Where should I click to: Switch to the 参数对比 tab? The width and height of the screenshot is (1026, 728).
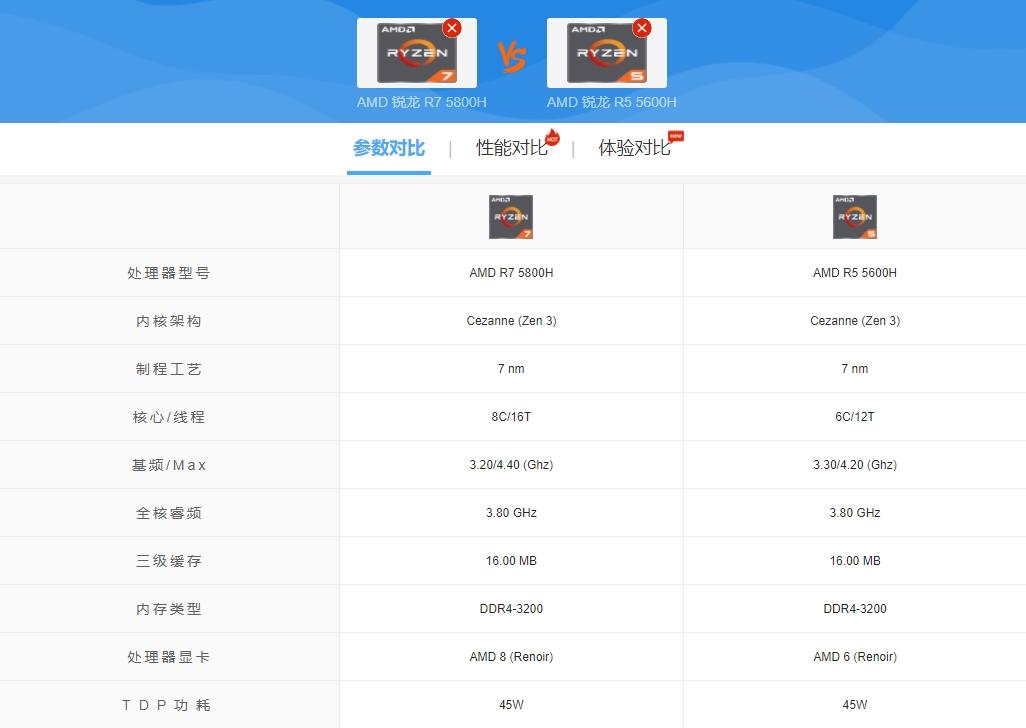coord(389,148)
